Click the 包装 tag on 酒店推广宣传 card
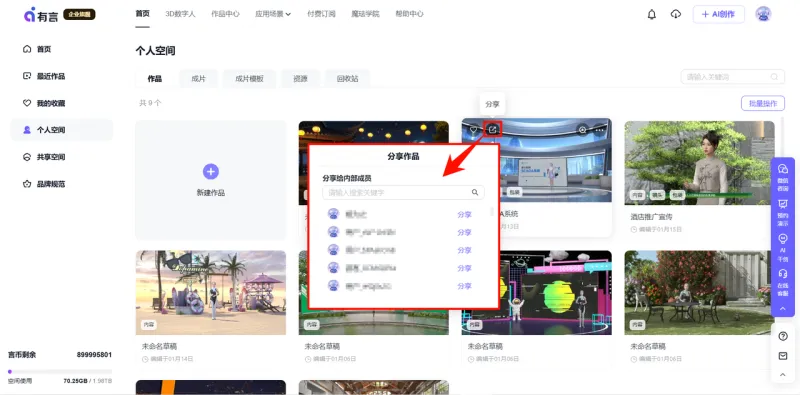 click(677, 195)
